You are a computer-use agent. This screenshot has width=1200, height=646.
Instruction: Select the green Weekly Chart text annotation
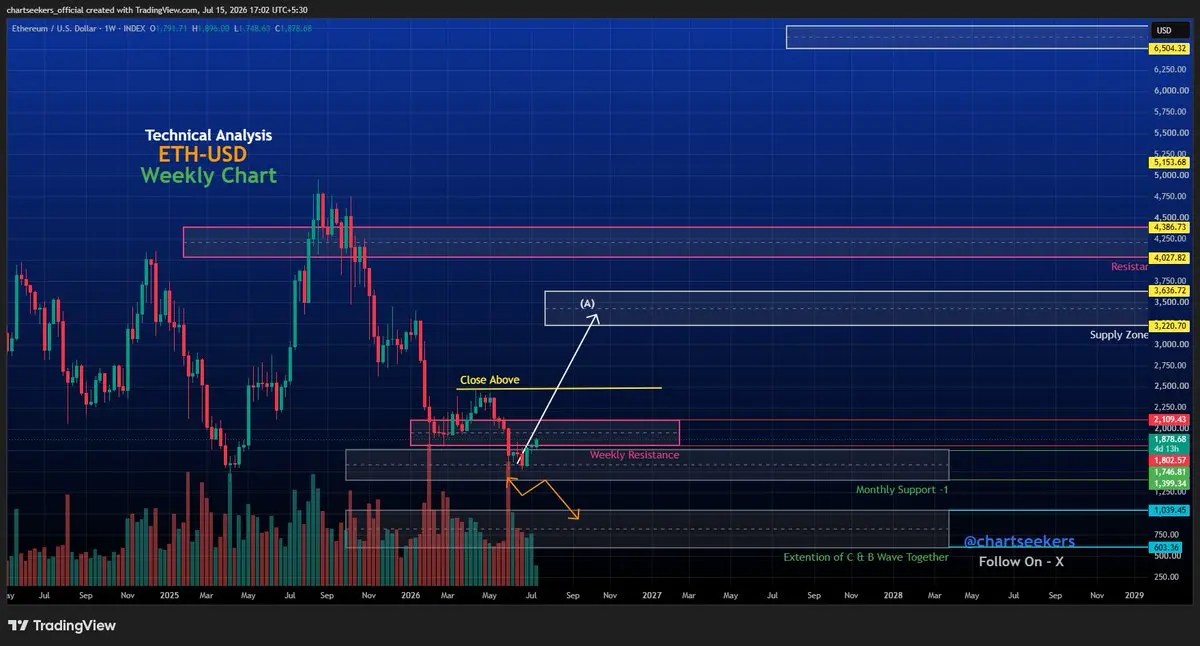[208, 176]
